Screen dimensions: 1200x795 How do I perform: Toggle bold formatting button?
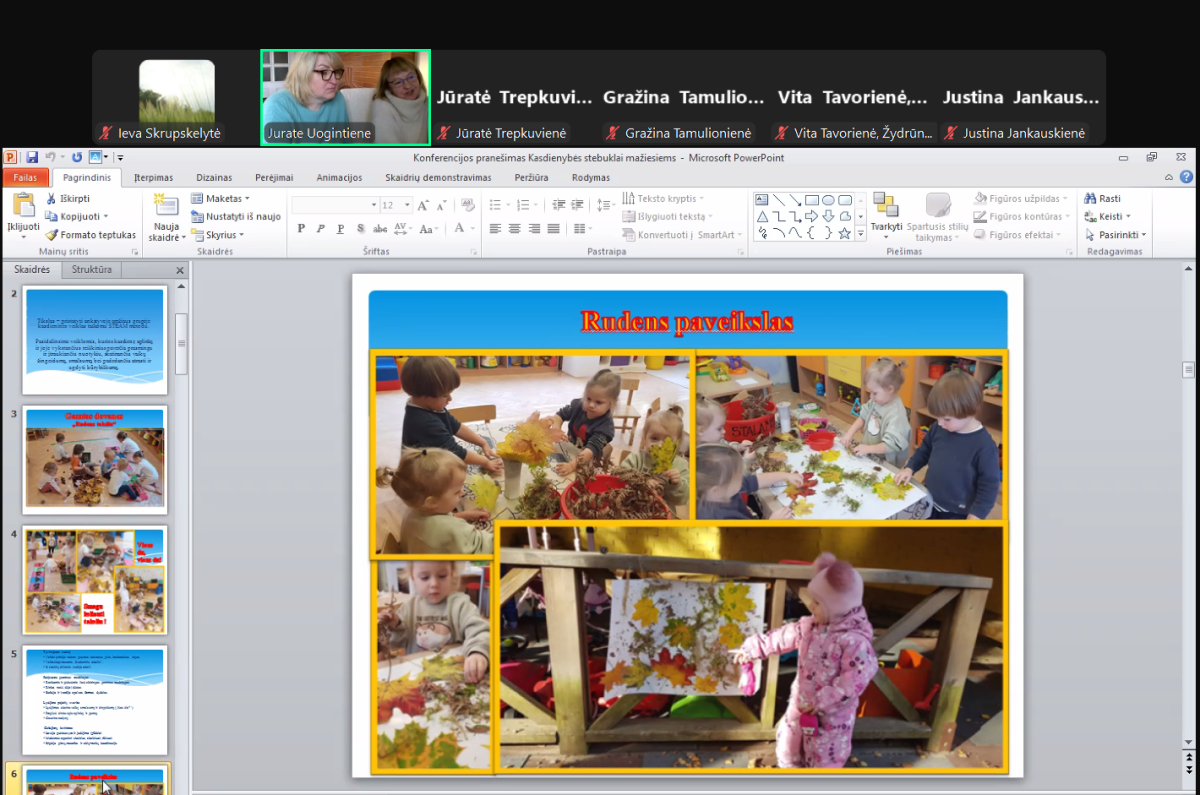[301, 229]
